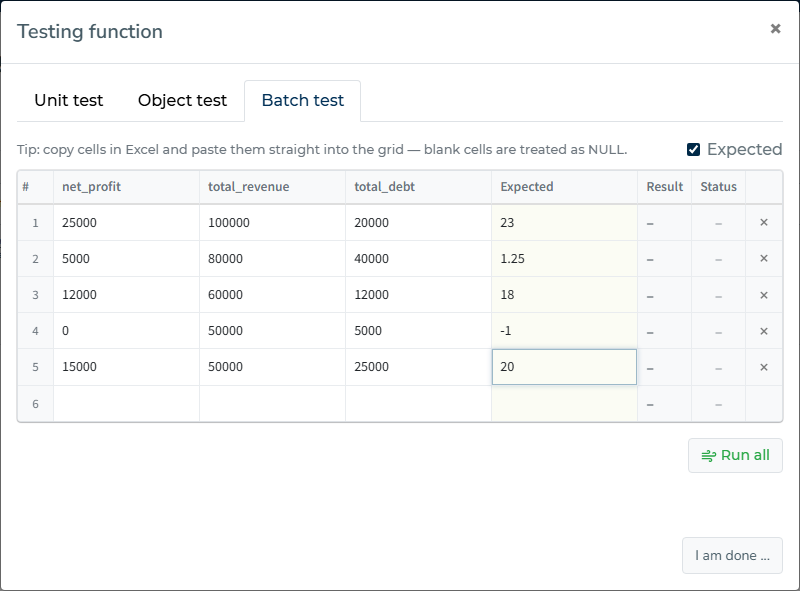Select the Batch test tab

coord(303,101)
